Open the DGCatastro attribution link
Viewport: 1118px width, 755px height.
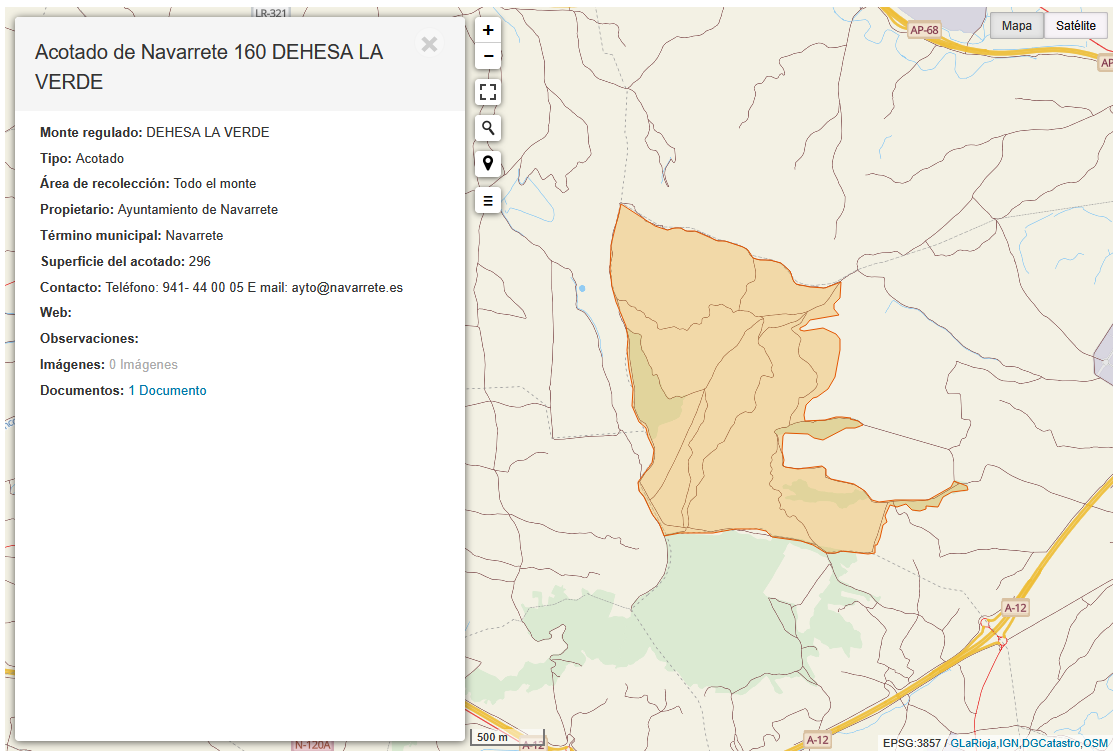point(1051,743)
